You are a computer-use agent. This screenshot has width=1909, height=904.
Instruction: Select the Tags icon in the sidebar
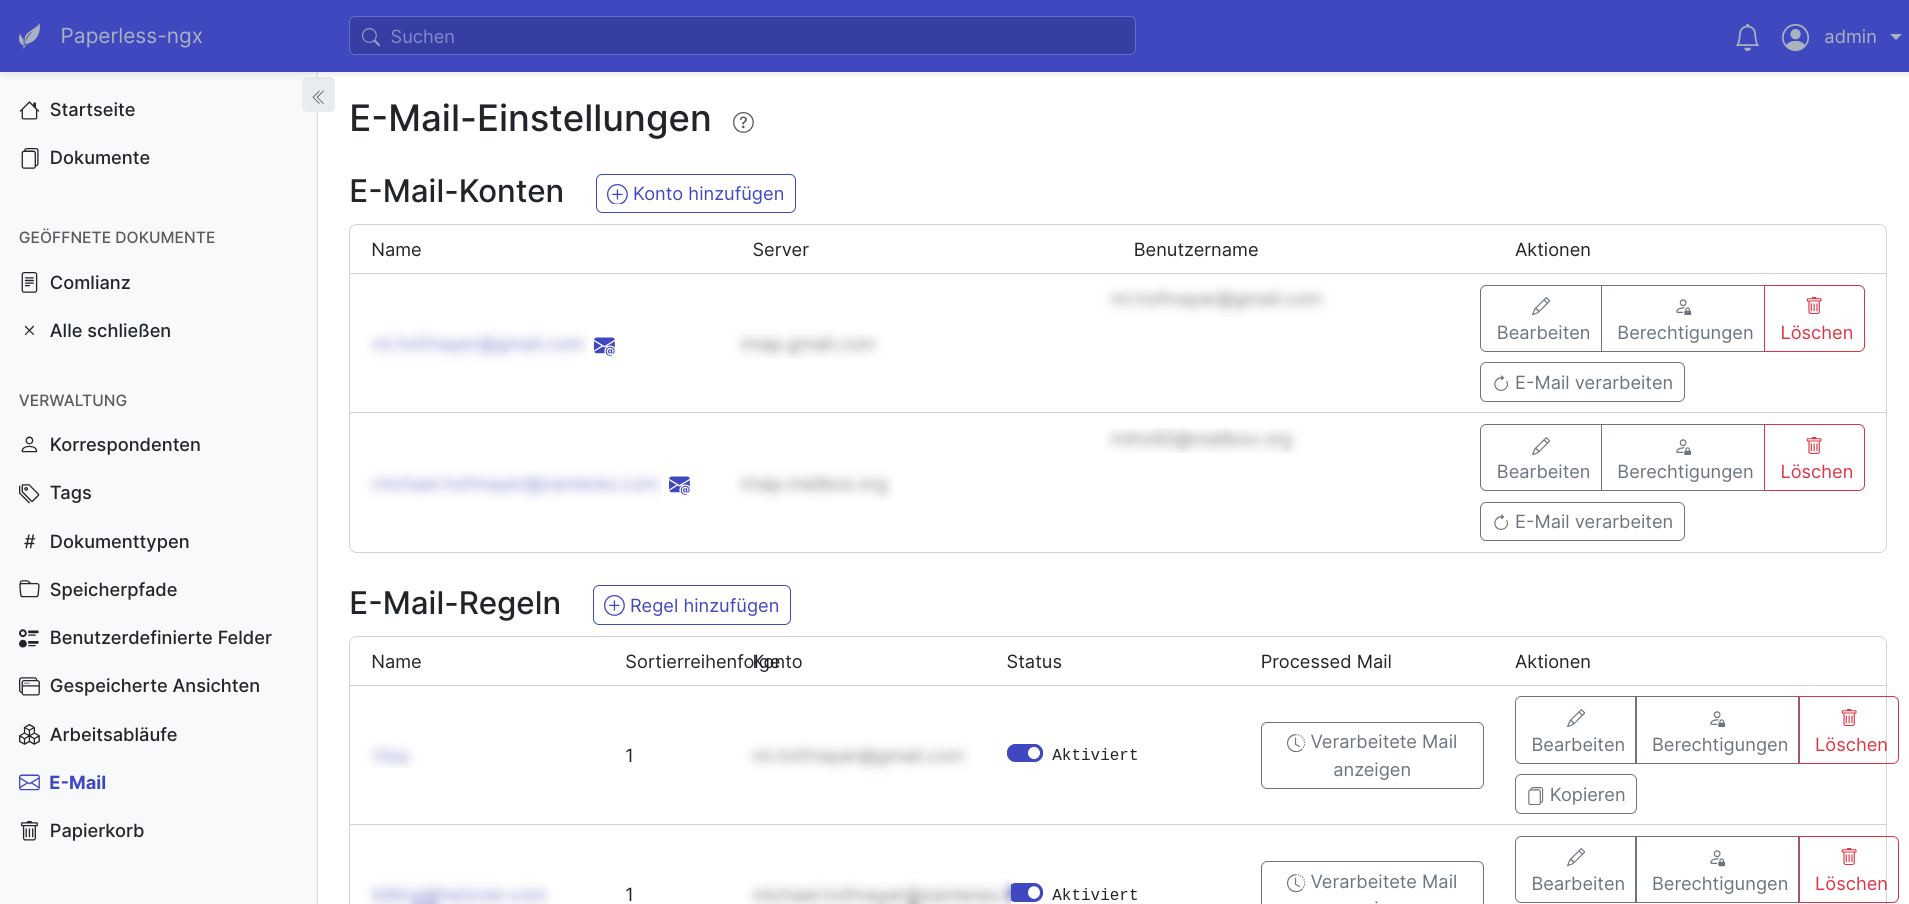[28, 493]
